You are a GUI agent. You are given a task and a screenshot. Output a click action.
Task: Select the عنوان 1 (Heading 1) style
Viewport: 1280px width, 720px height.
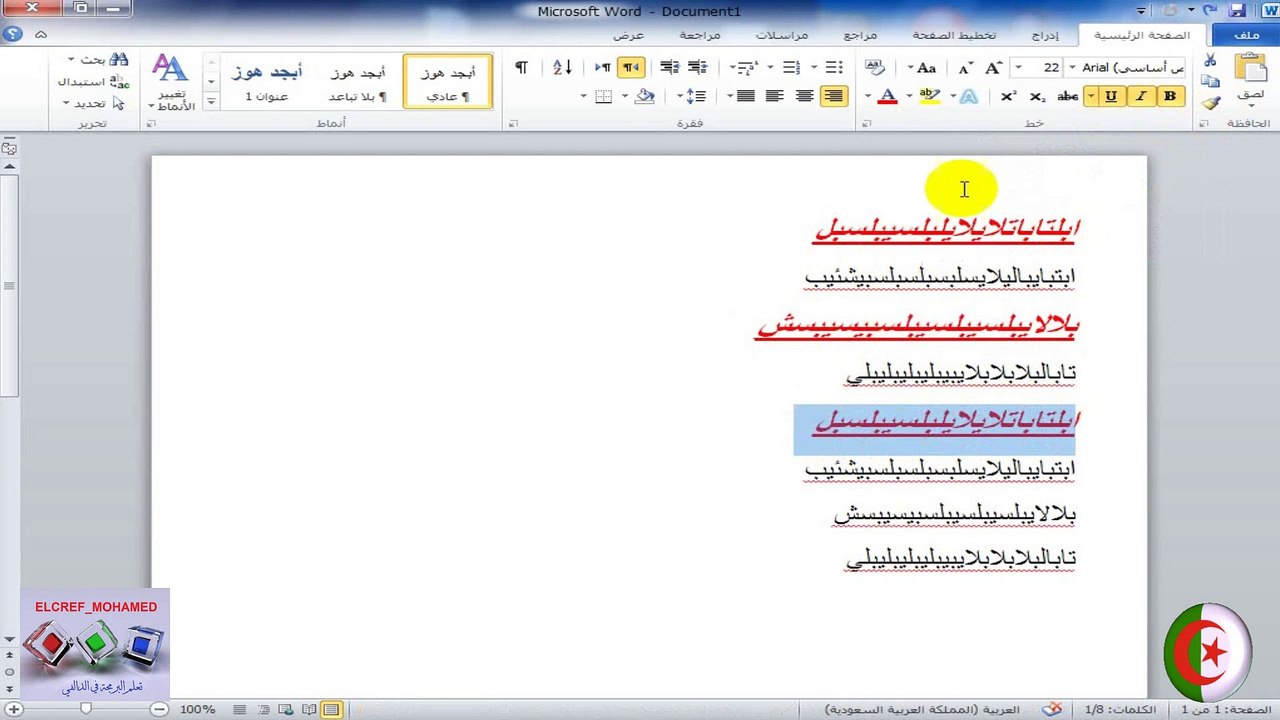267,82
